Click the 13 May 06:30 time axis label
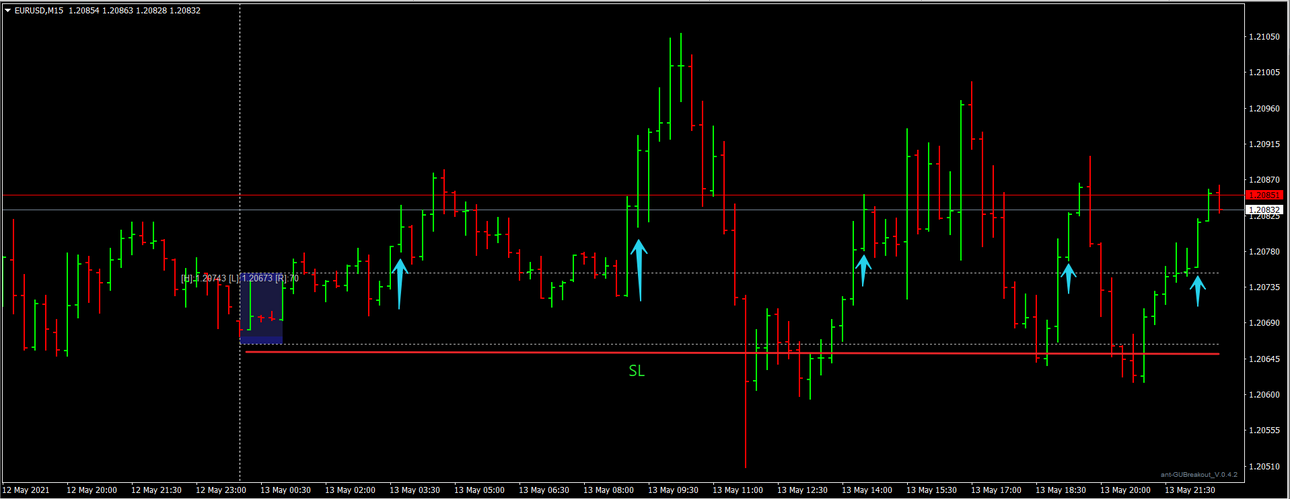1290x499 pixels. point(544,490)
